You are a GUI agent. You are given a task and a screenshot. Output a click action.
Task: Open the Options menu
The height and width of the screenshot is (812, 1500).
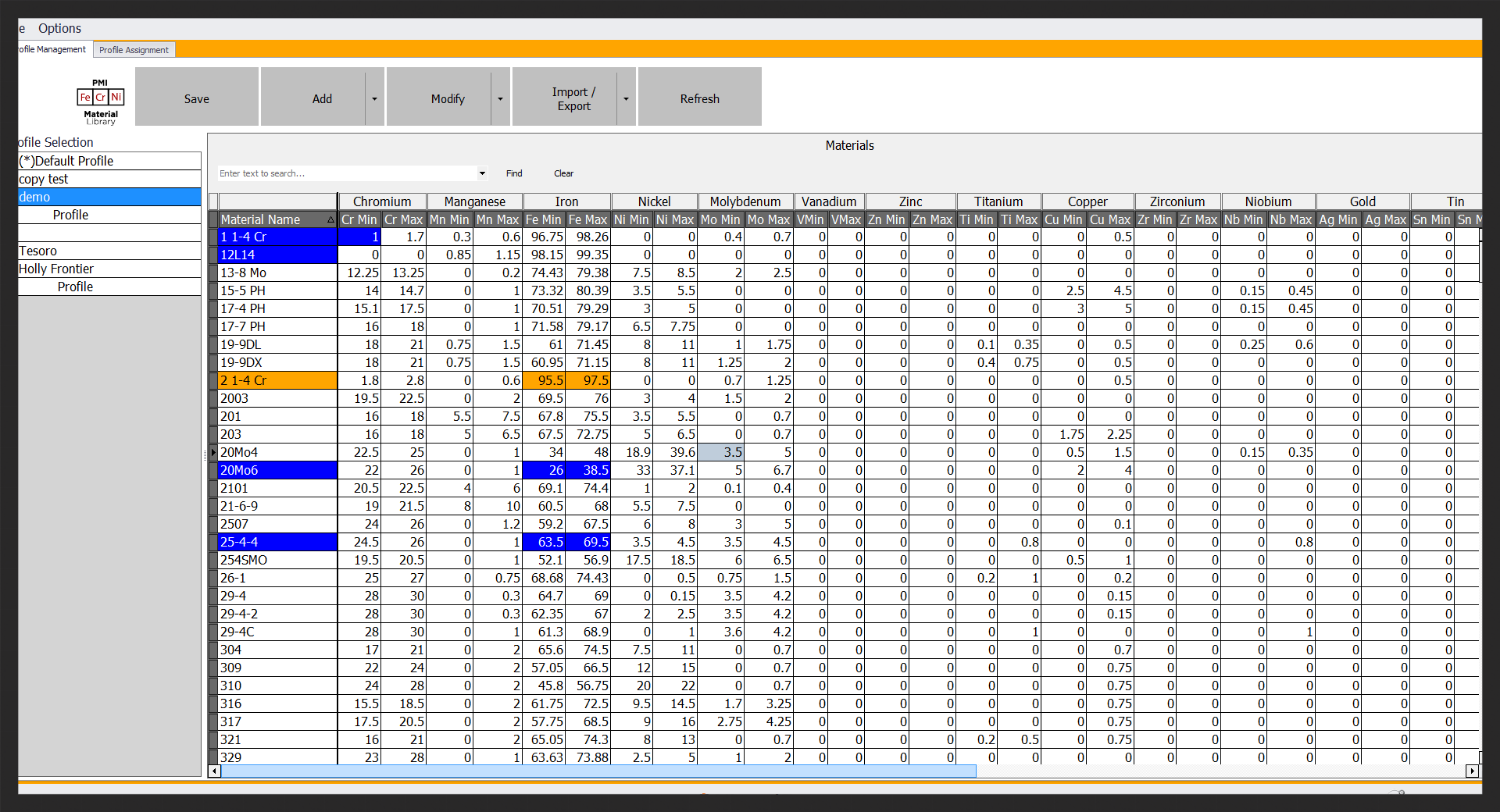[60, 28]
